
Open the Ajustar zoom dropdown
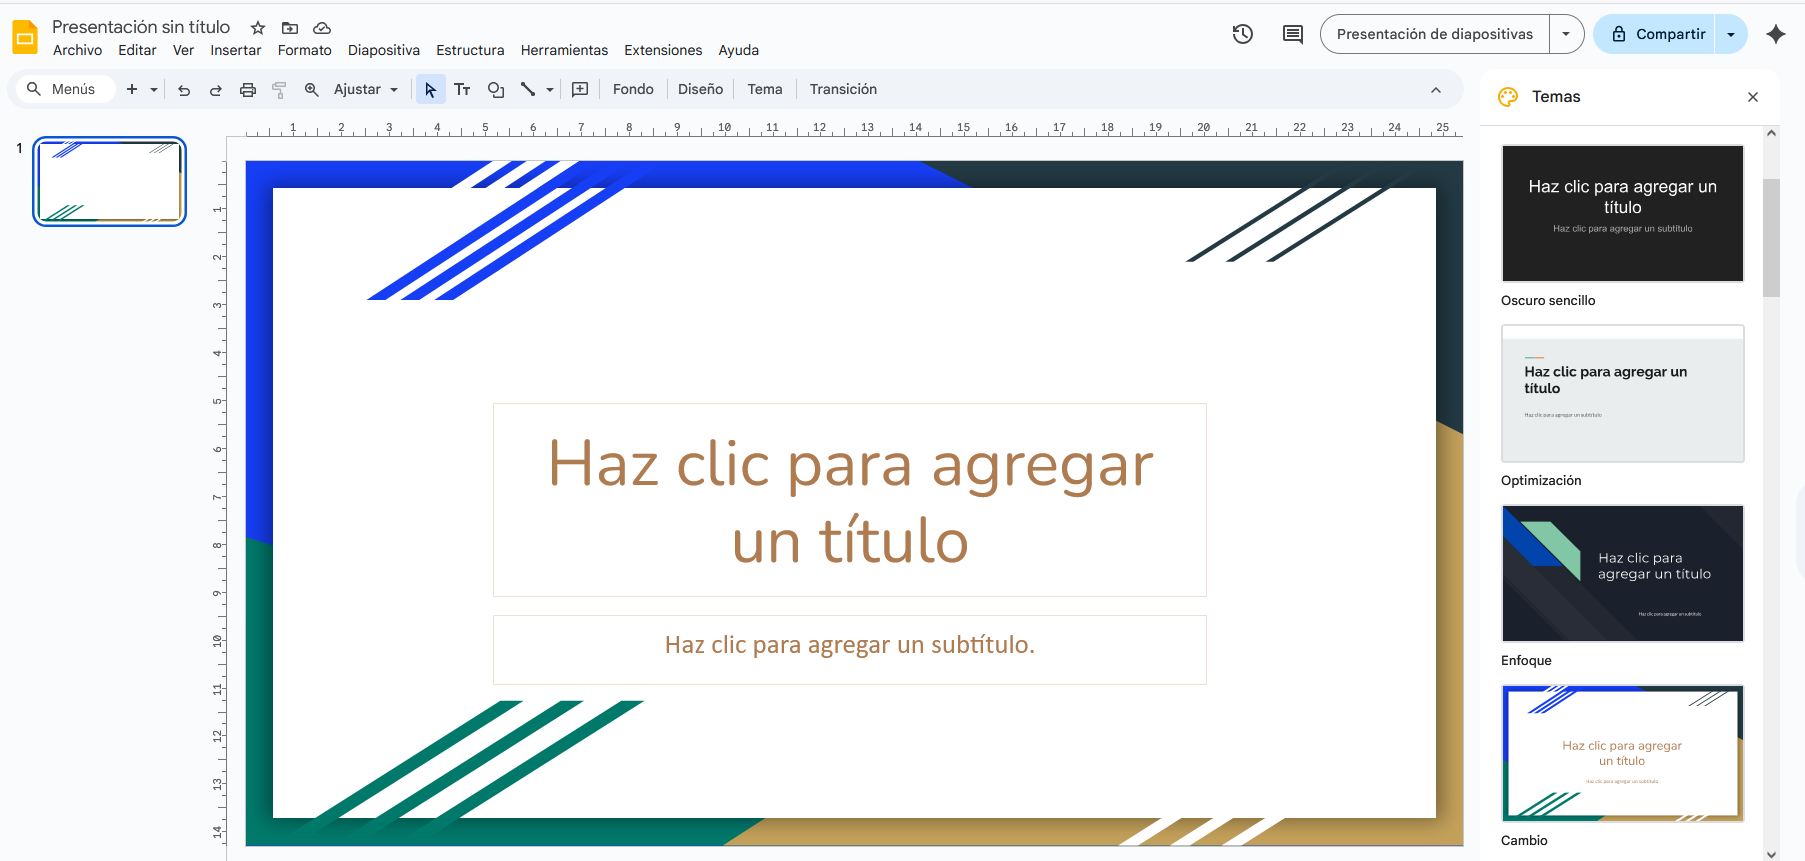coord(366,90)
